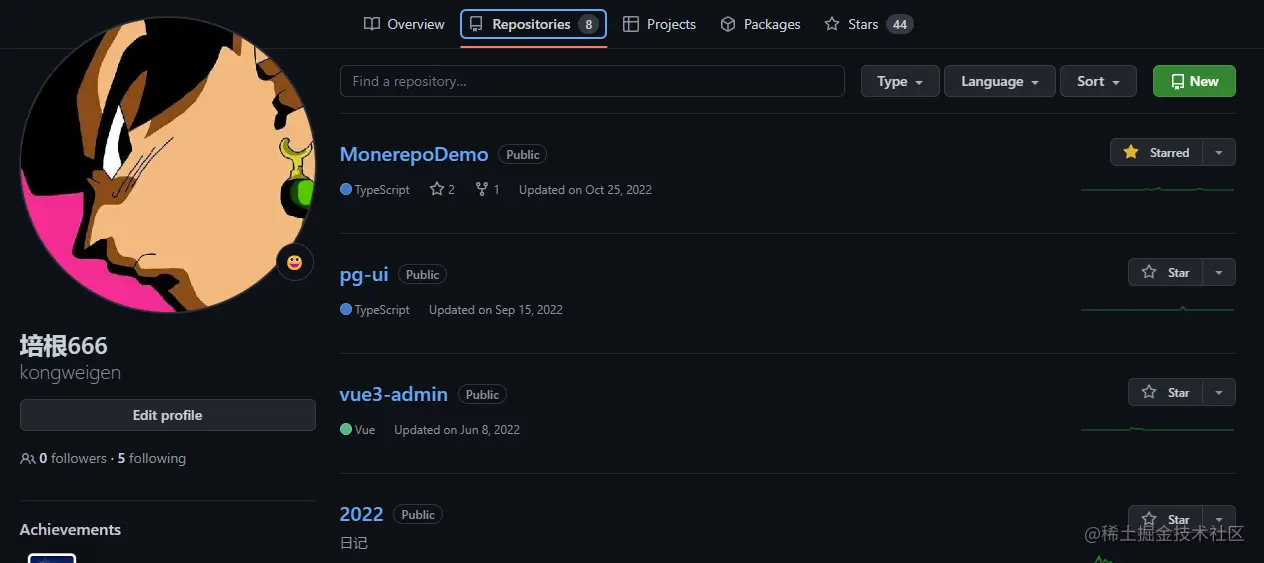Image resolution: width=1264 pixels, height=563 pixels.
Task: Click MonerepoDemo stargazers count icon
Action: pyautogui.click(x=437, y=189)
